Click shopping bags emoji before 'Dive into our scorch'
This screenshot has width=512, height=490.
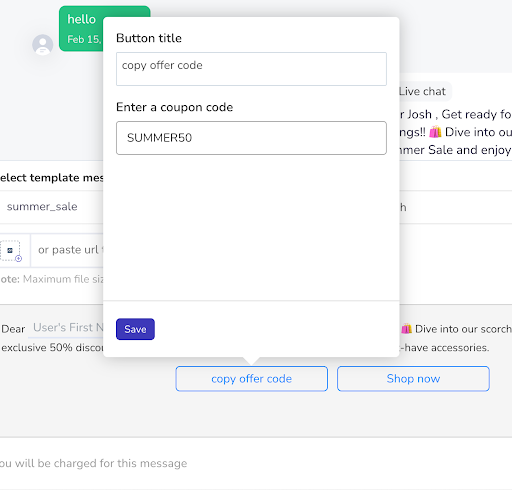pos(406,329)
